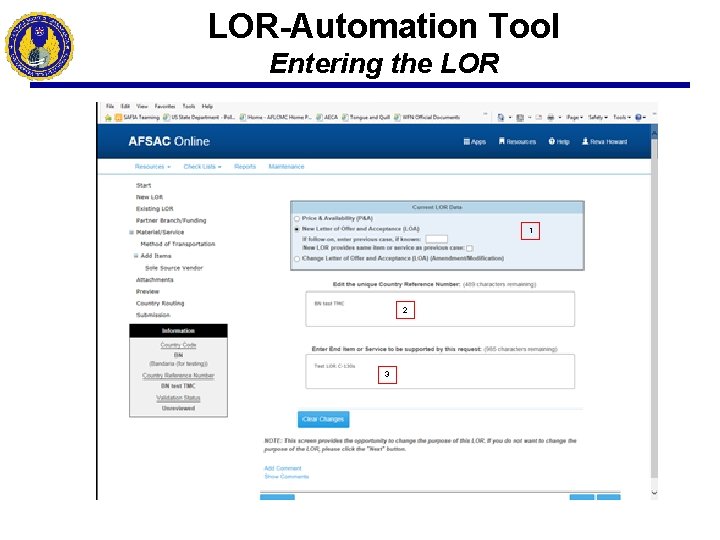Image resolution: width=720 pixels, height=540 pixels.
Task: Open the browser View menu
Action: click(142, 106)
